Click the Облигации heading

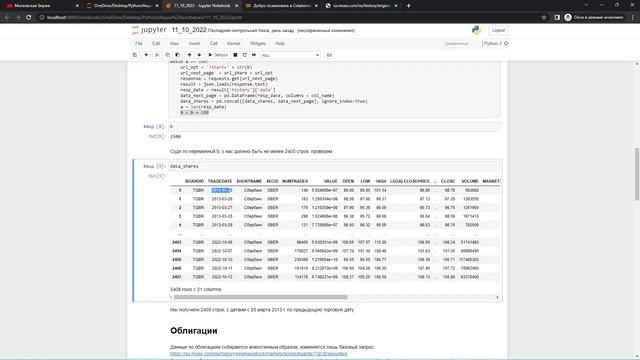[193, 331]
